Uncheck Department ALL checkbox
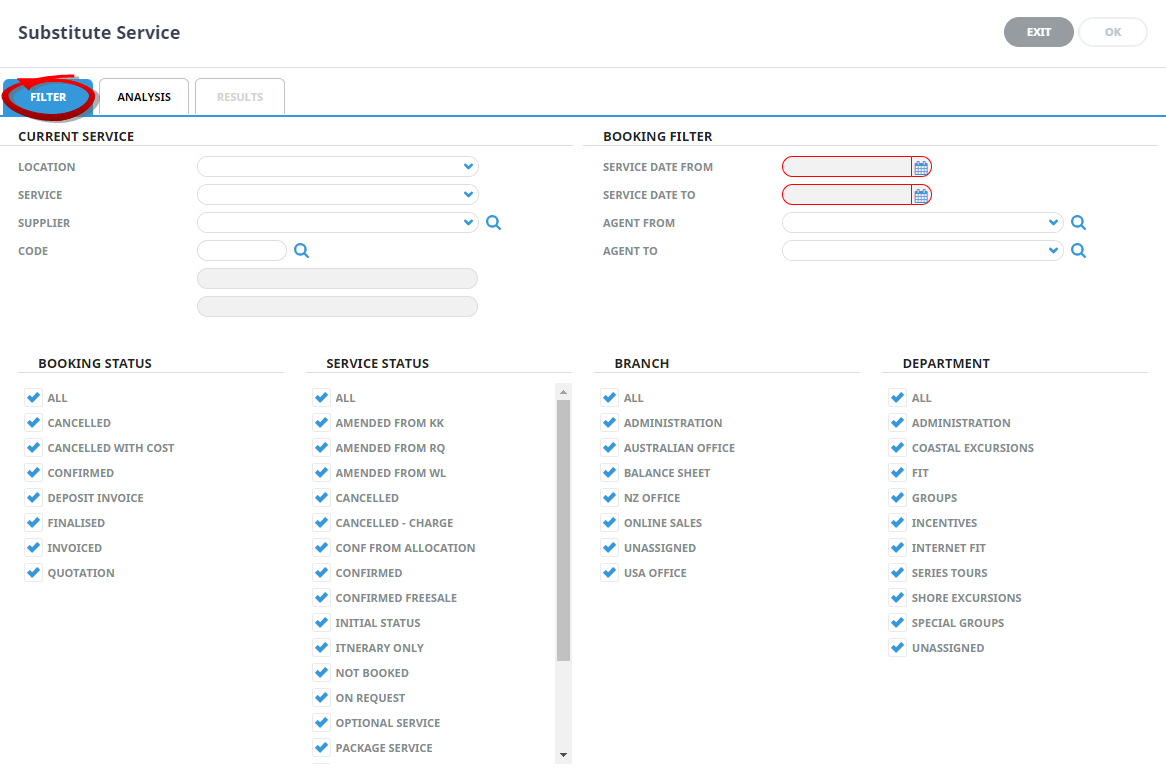 coord(898,397)
